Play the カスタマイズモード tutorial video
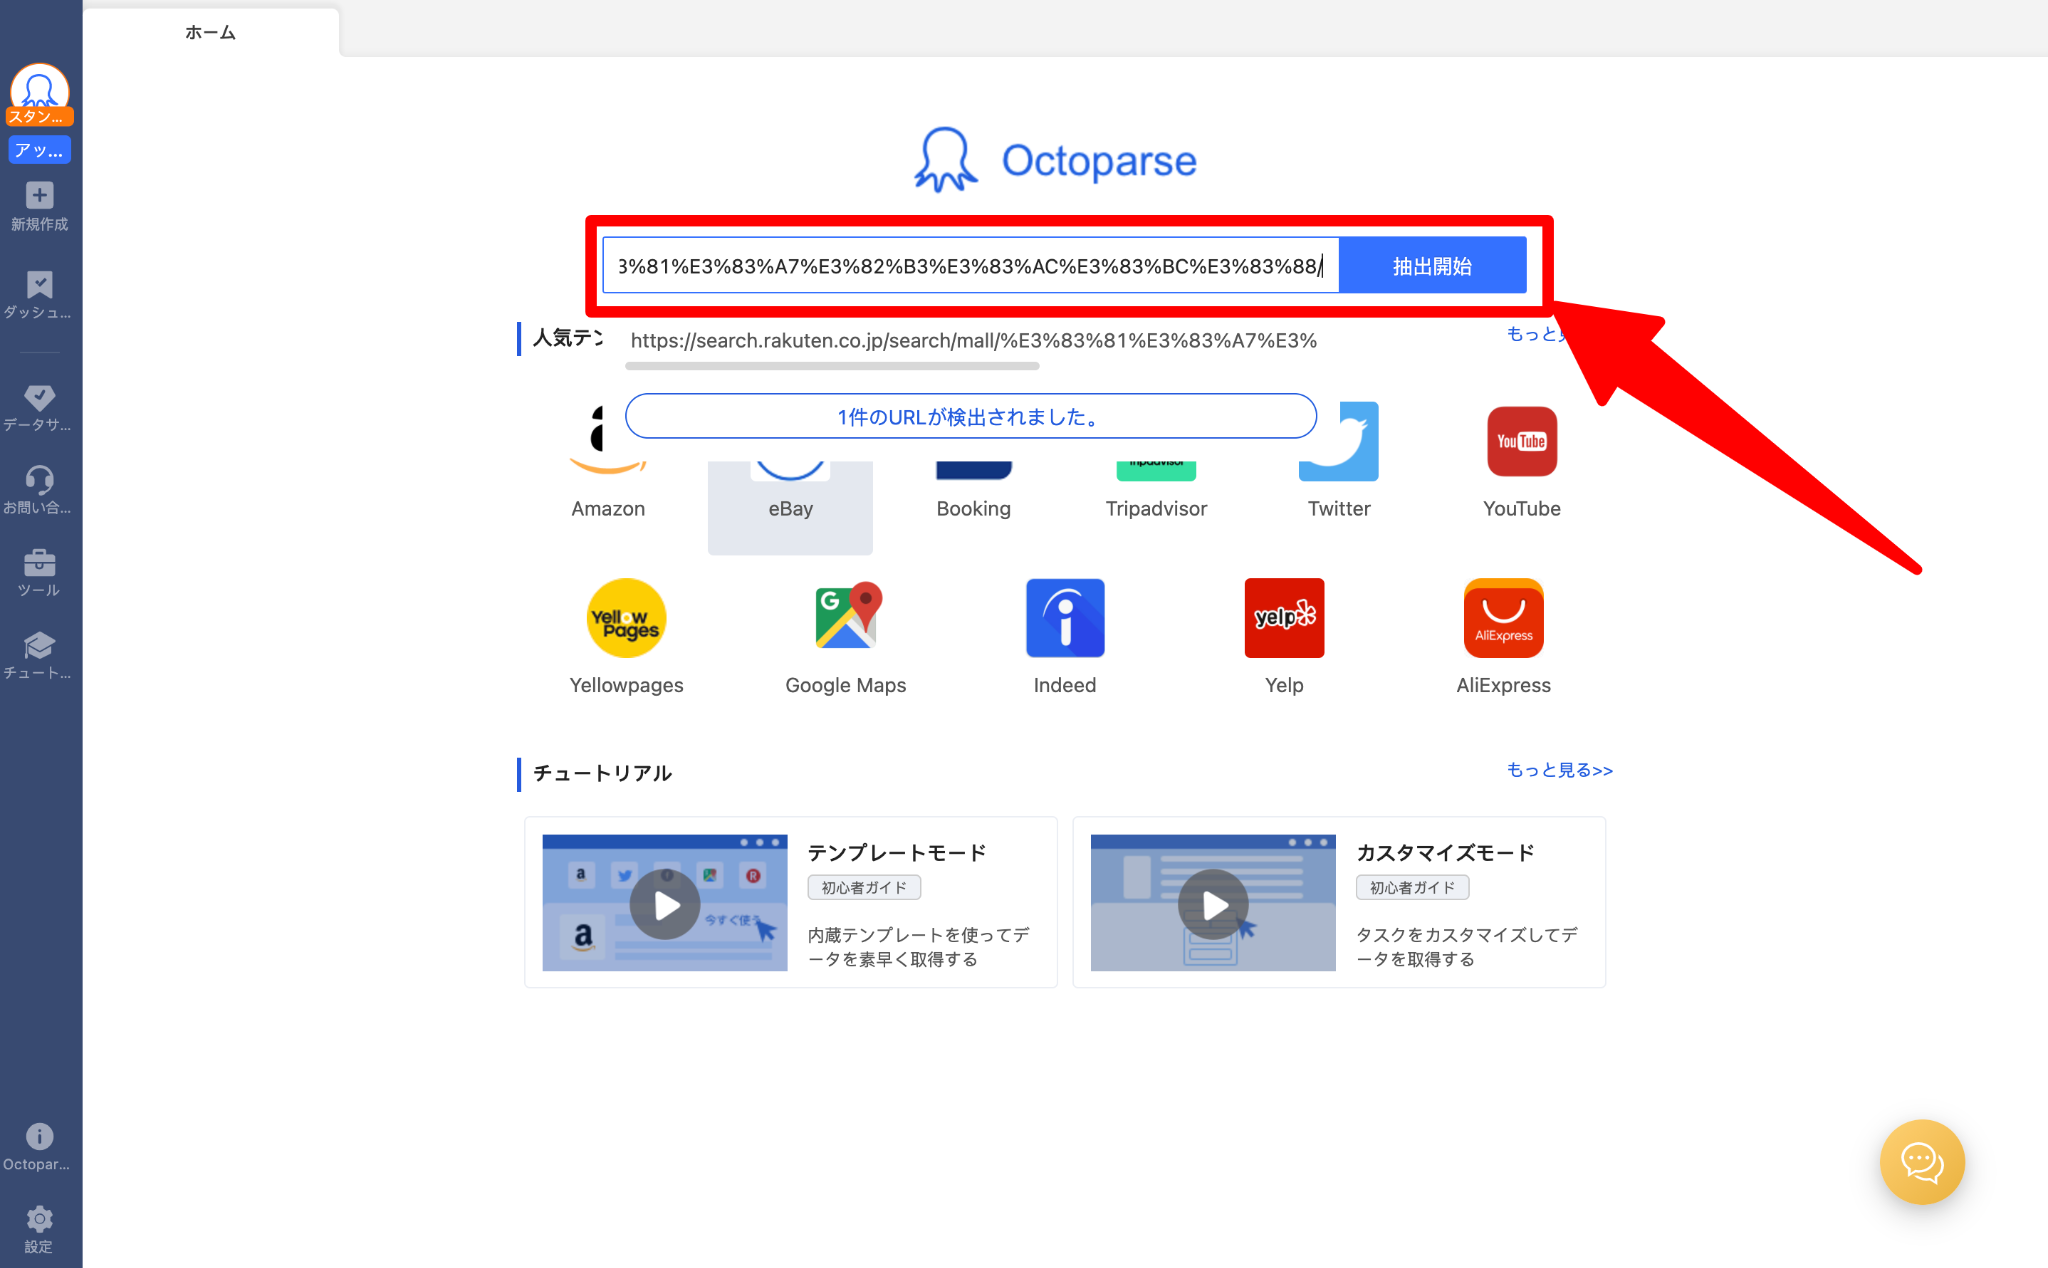 tap(1213, 904)
